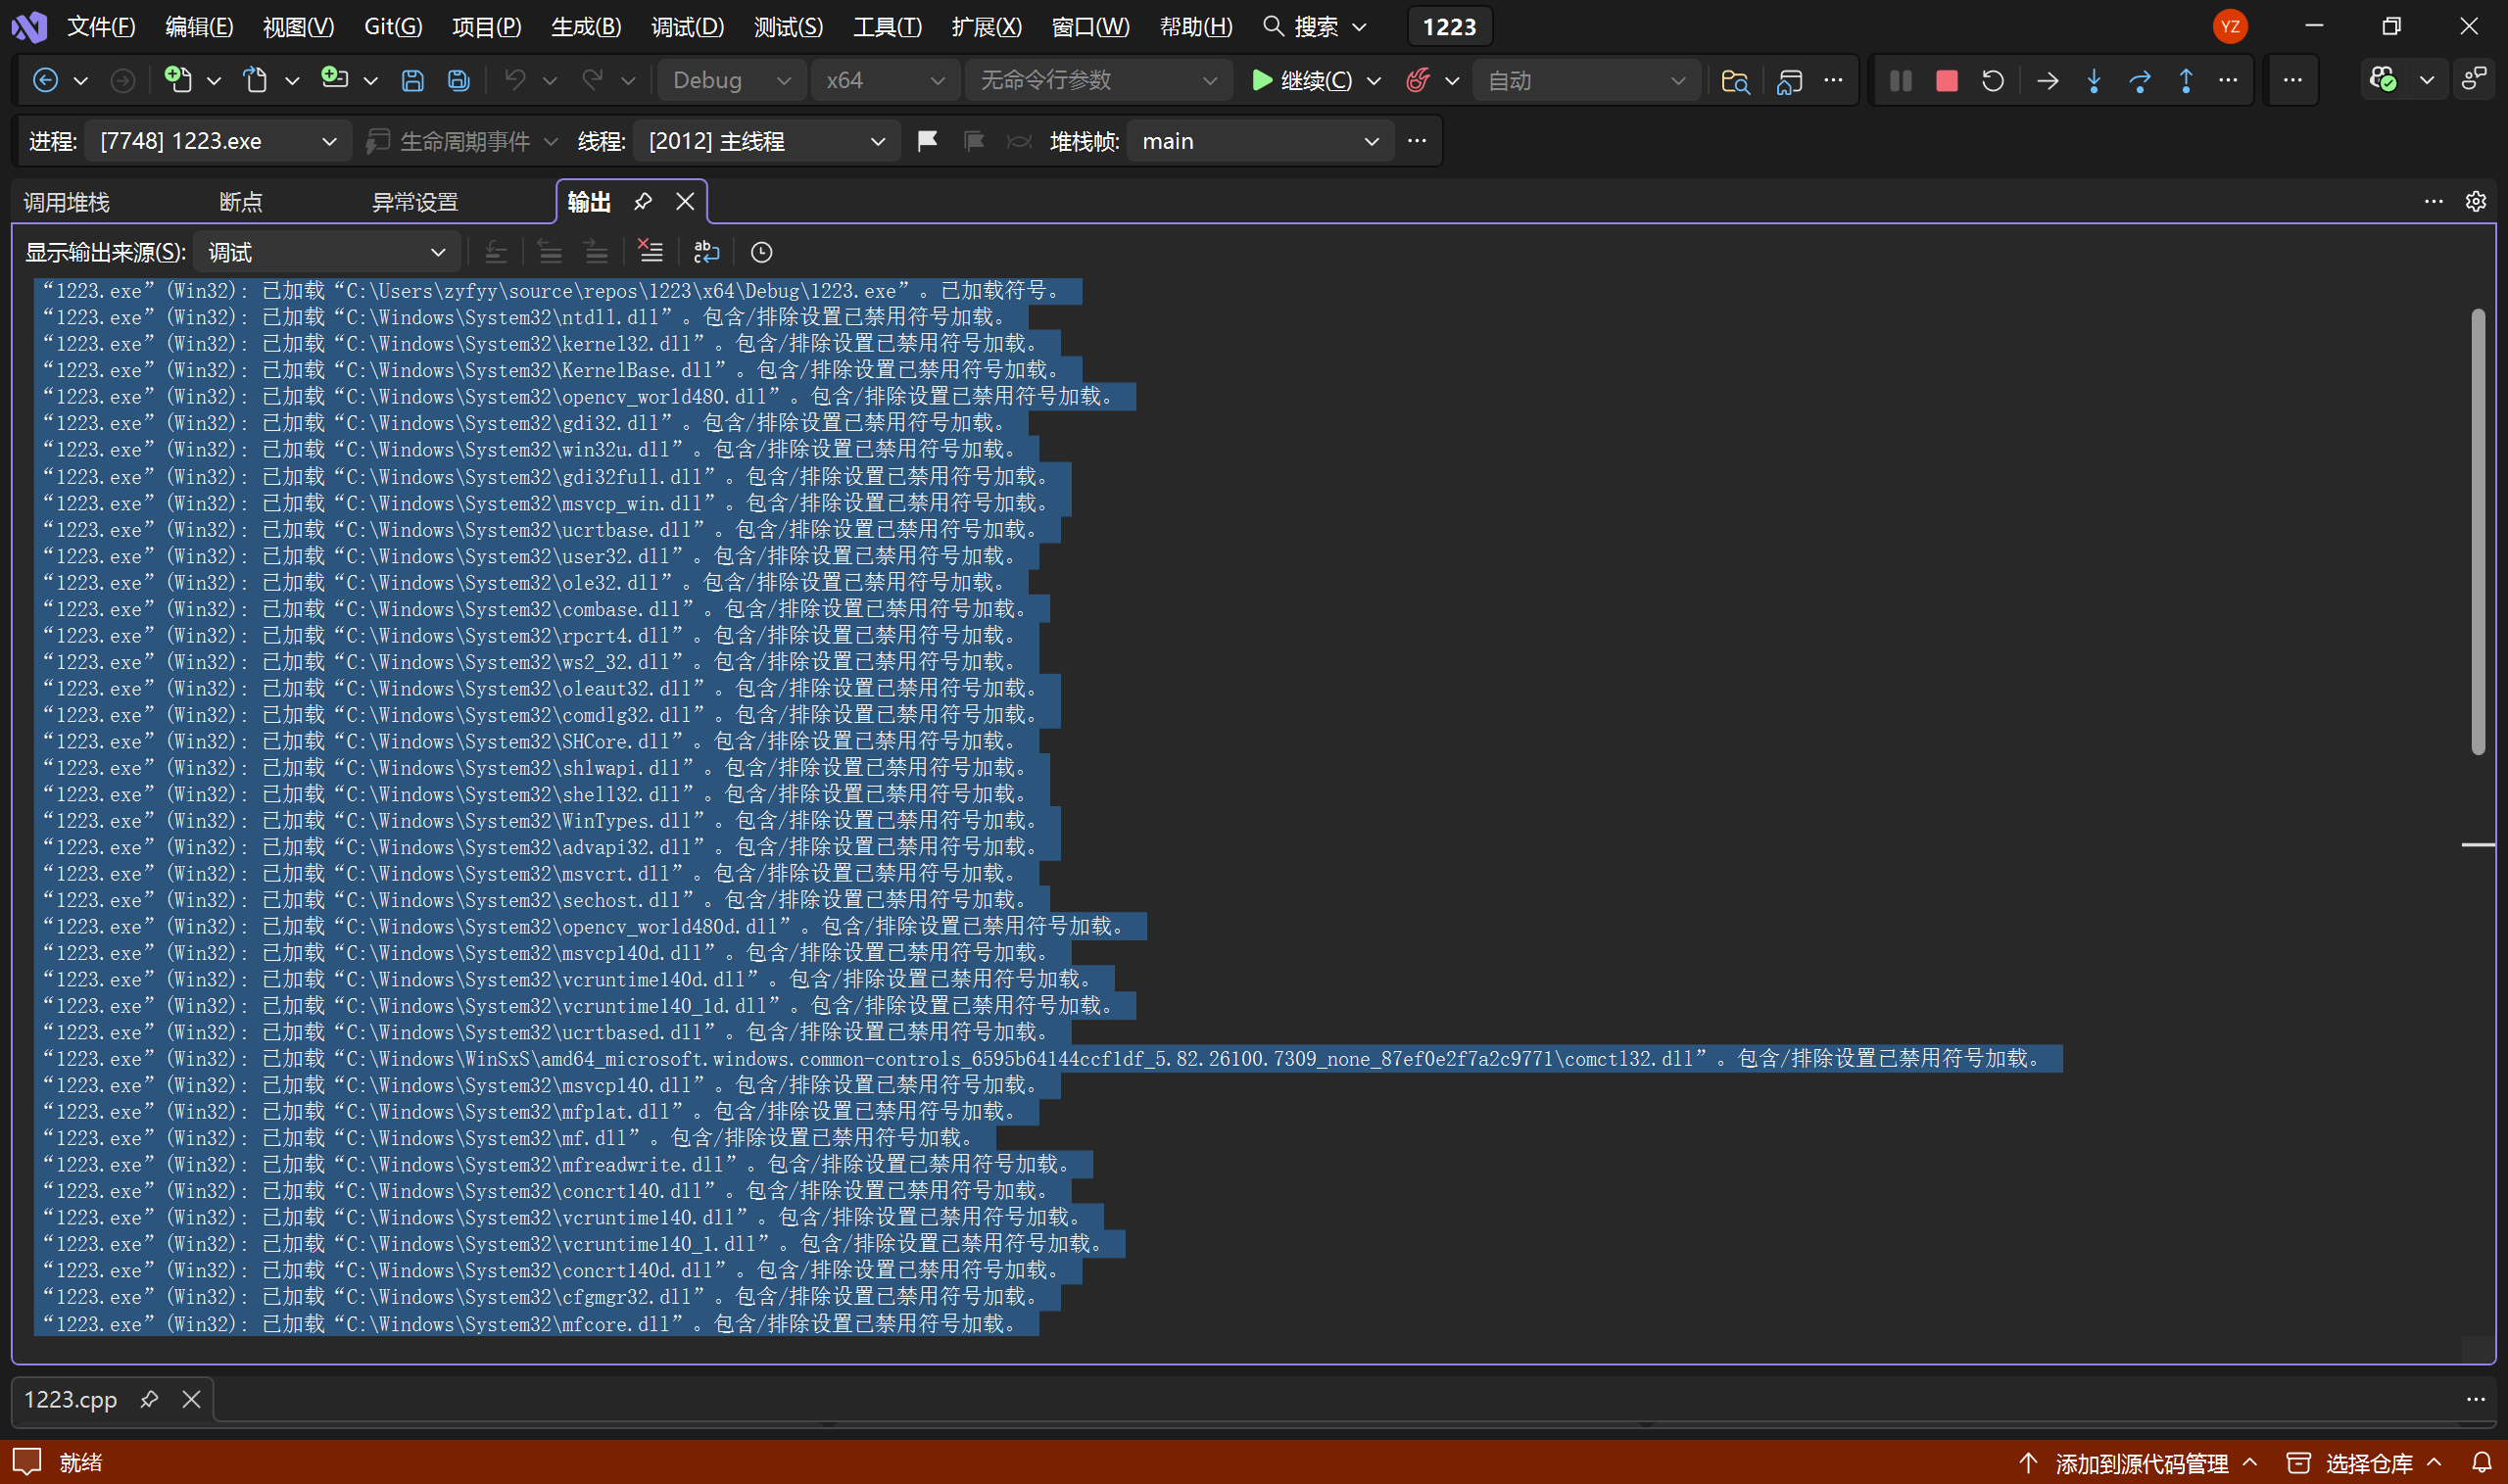Click 添加到源代码管理 in the status bar
Screen dimensions: 2508x1484
click(x=2140, y=1463)
